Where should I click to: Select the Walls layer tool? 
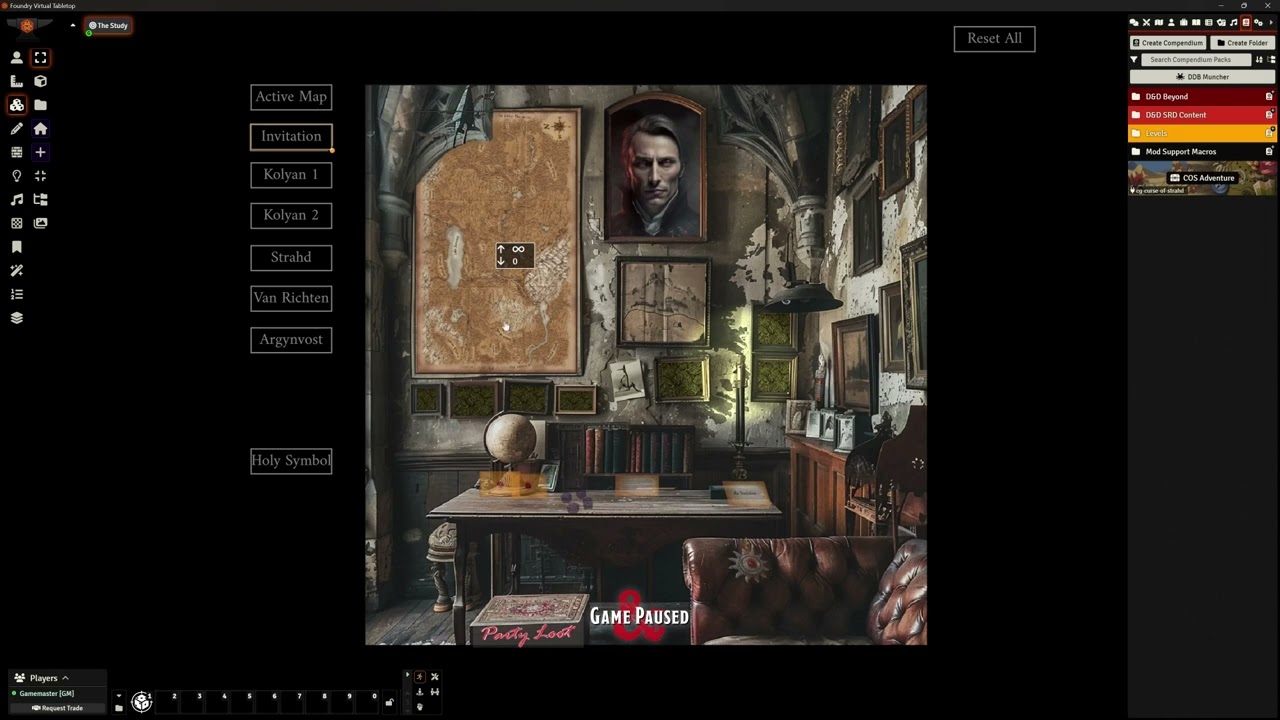click(16, 152)
